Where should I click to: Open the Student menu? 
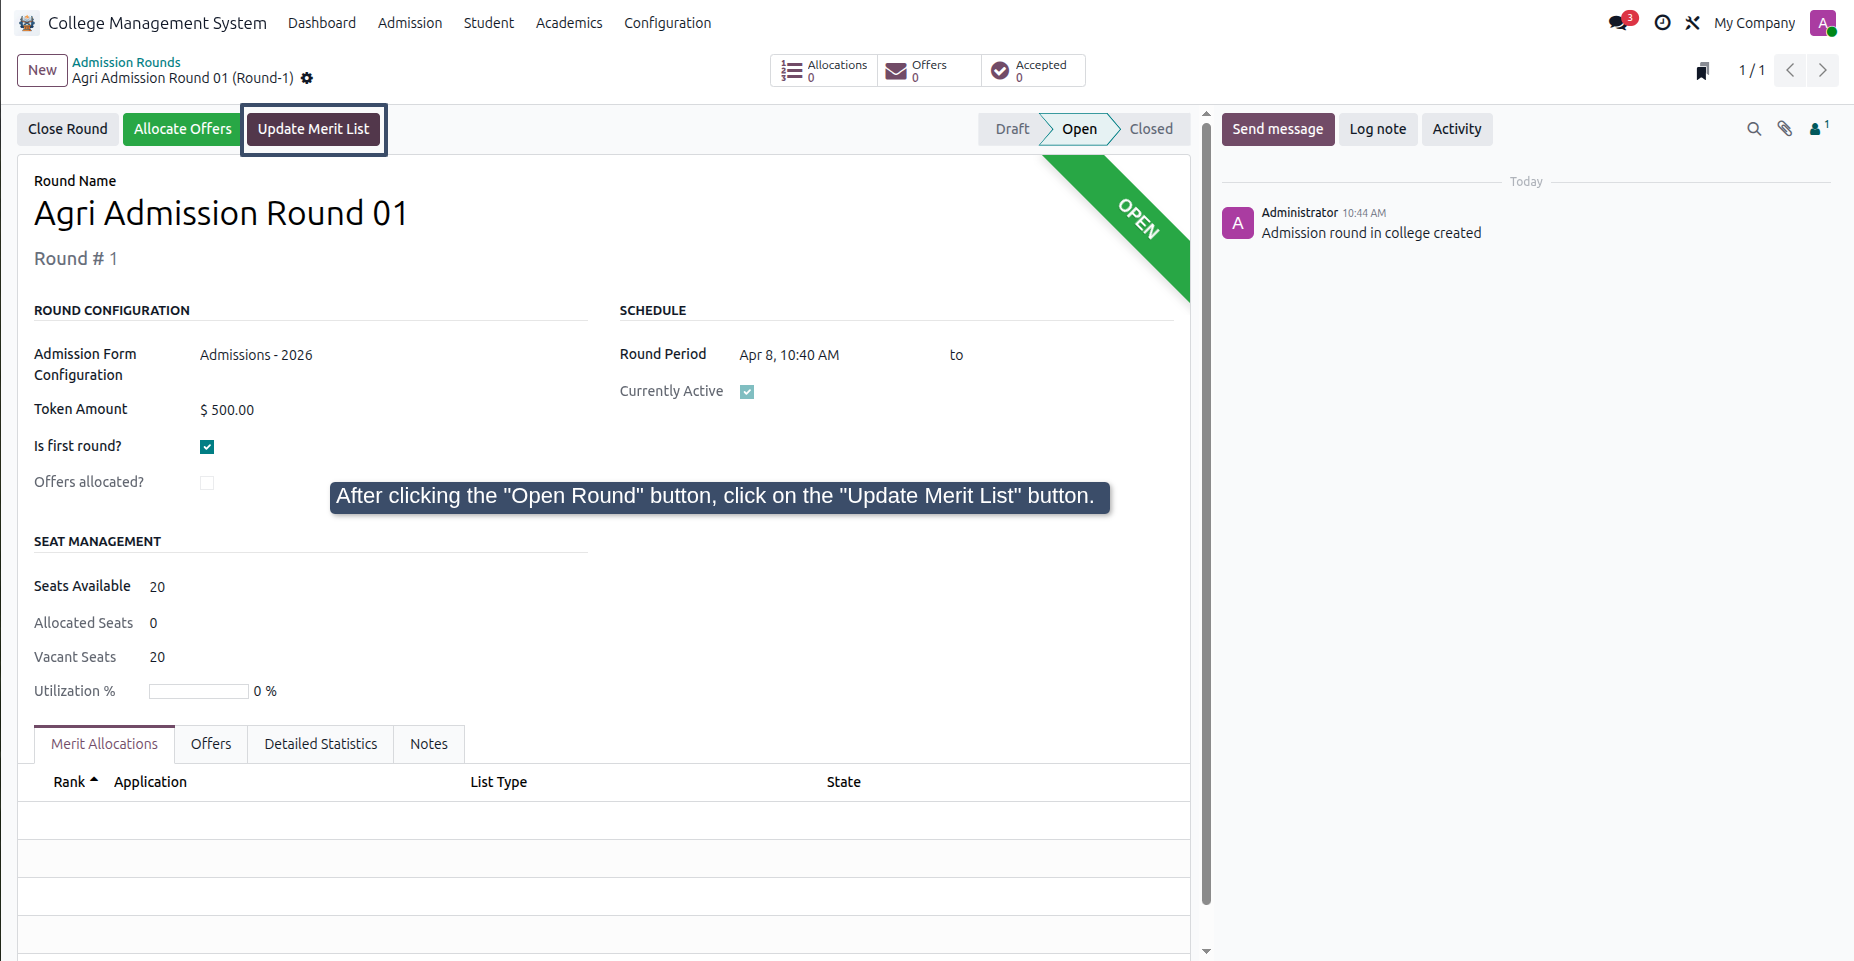(x=489, y=23)
